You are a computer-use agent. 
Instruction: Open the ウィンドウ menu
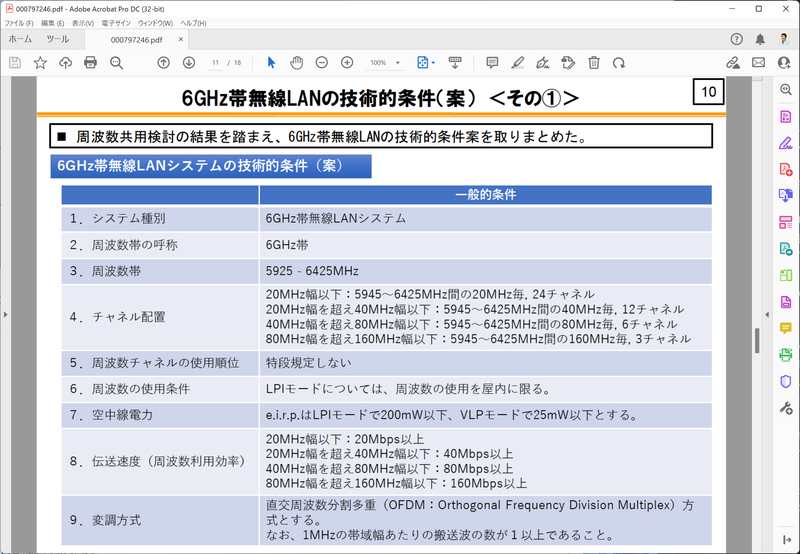pos(155,23)
